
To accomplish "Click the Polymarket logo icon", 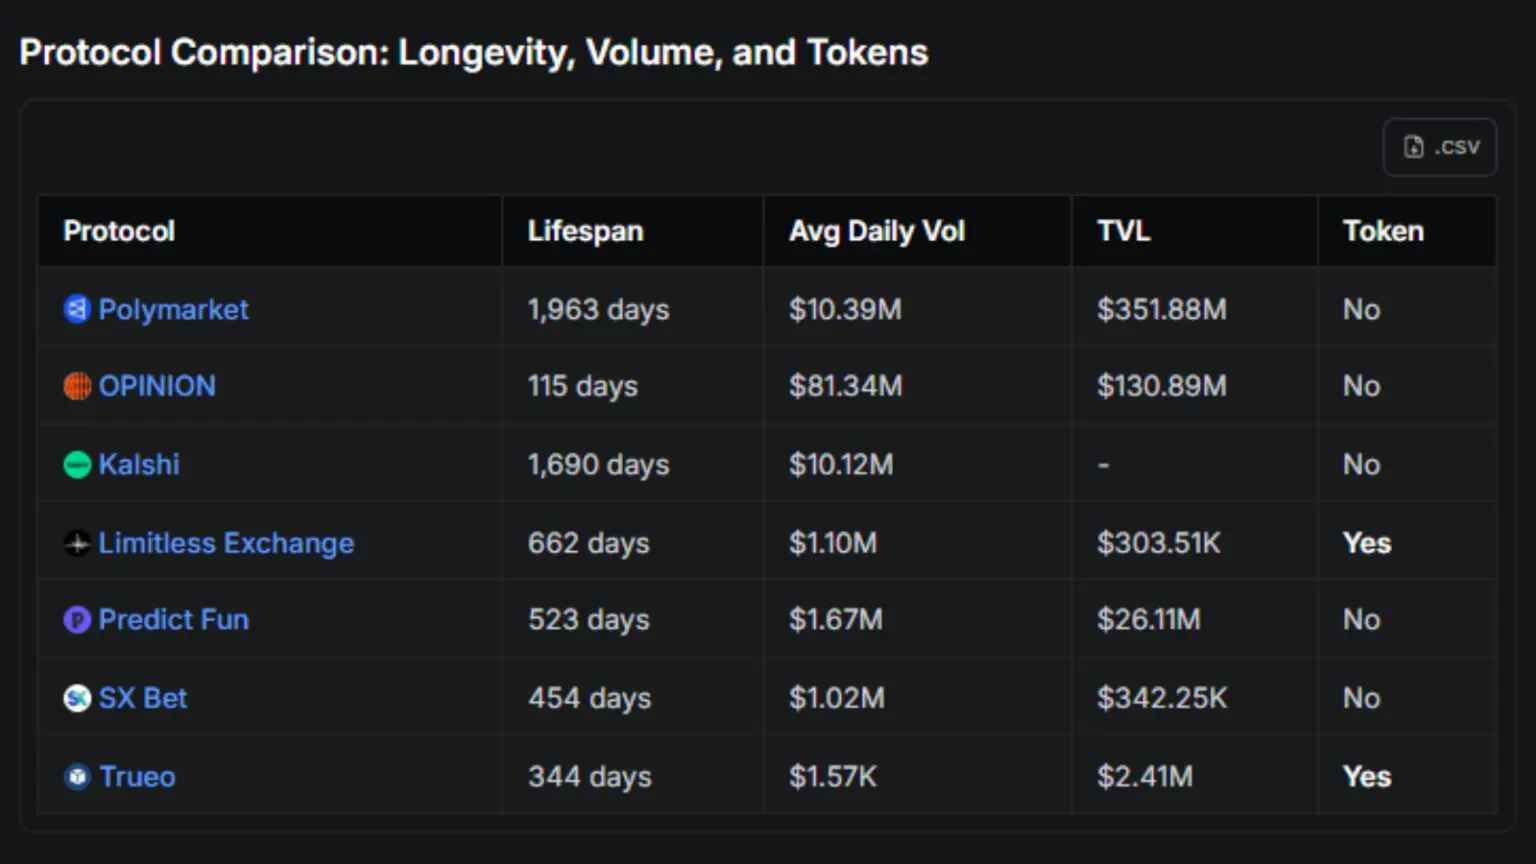I will coord(77,309).
